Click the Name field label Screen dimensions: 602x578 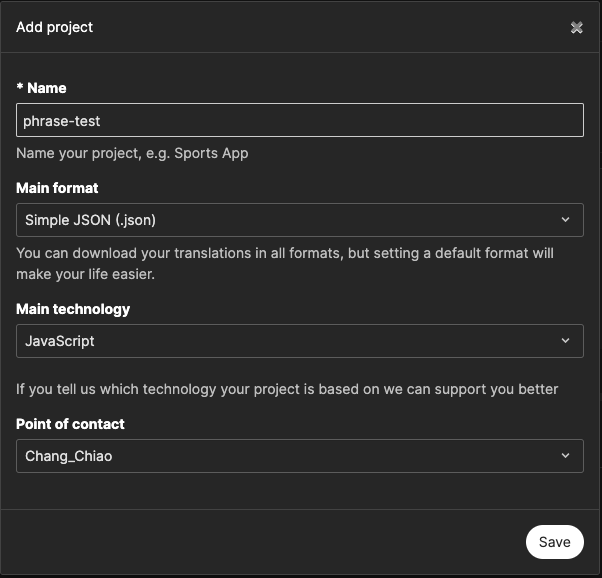pos(47,88)
